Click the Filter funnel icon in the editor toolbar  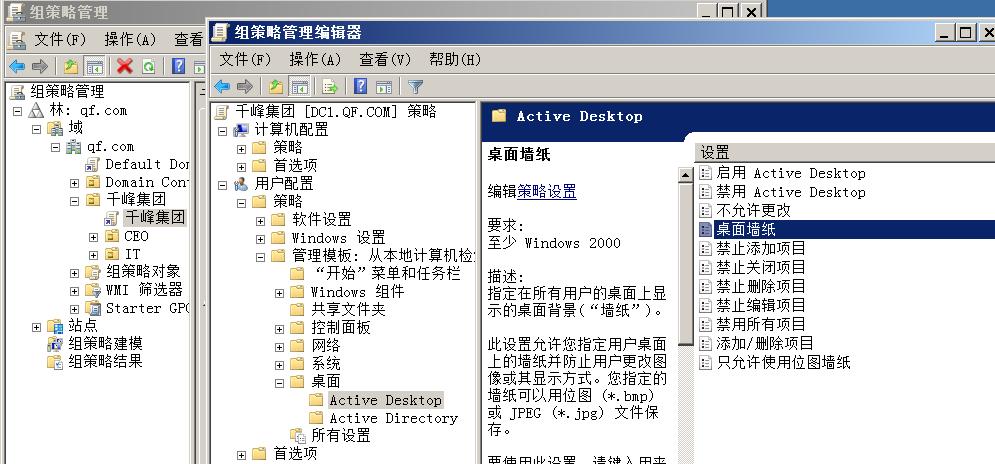point(415,87)
